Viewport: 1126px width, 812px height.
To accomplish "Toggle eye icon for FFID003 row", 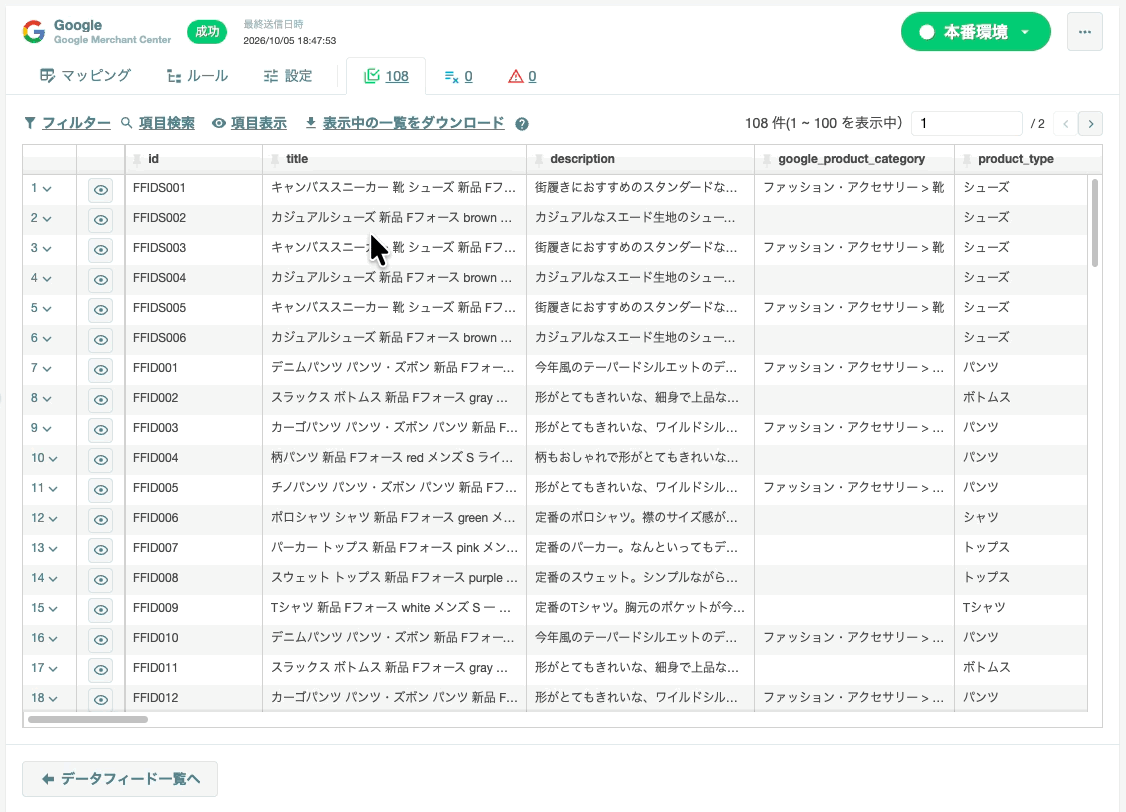I will click(101, 429).
